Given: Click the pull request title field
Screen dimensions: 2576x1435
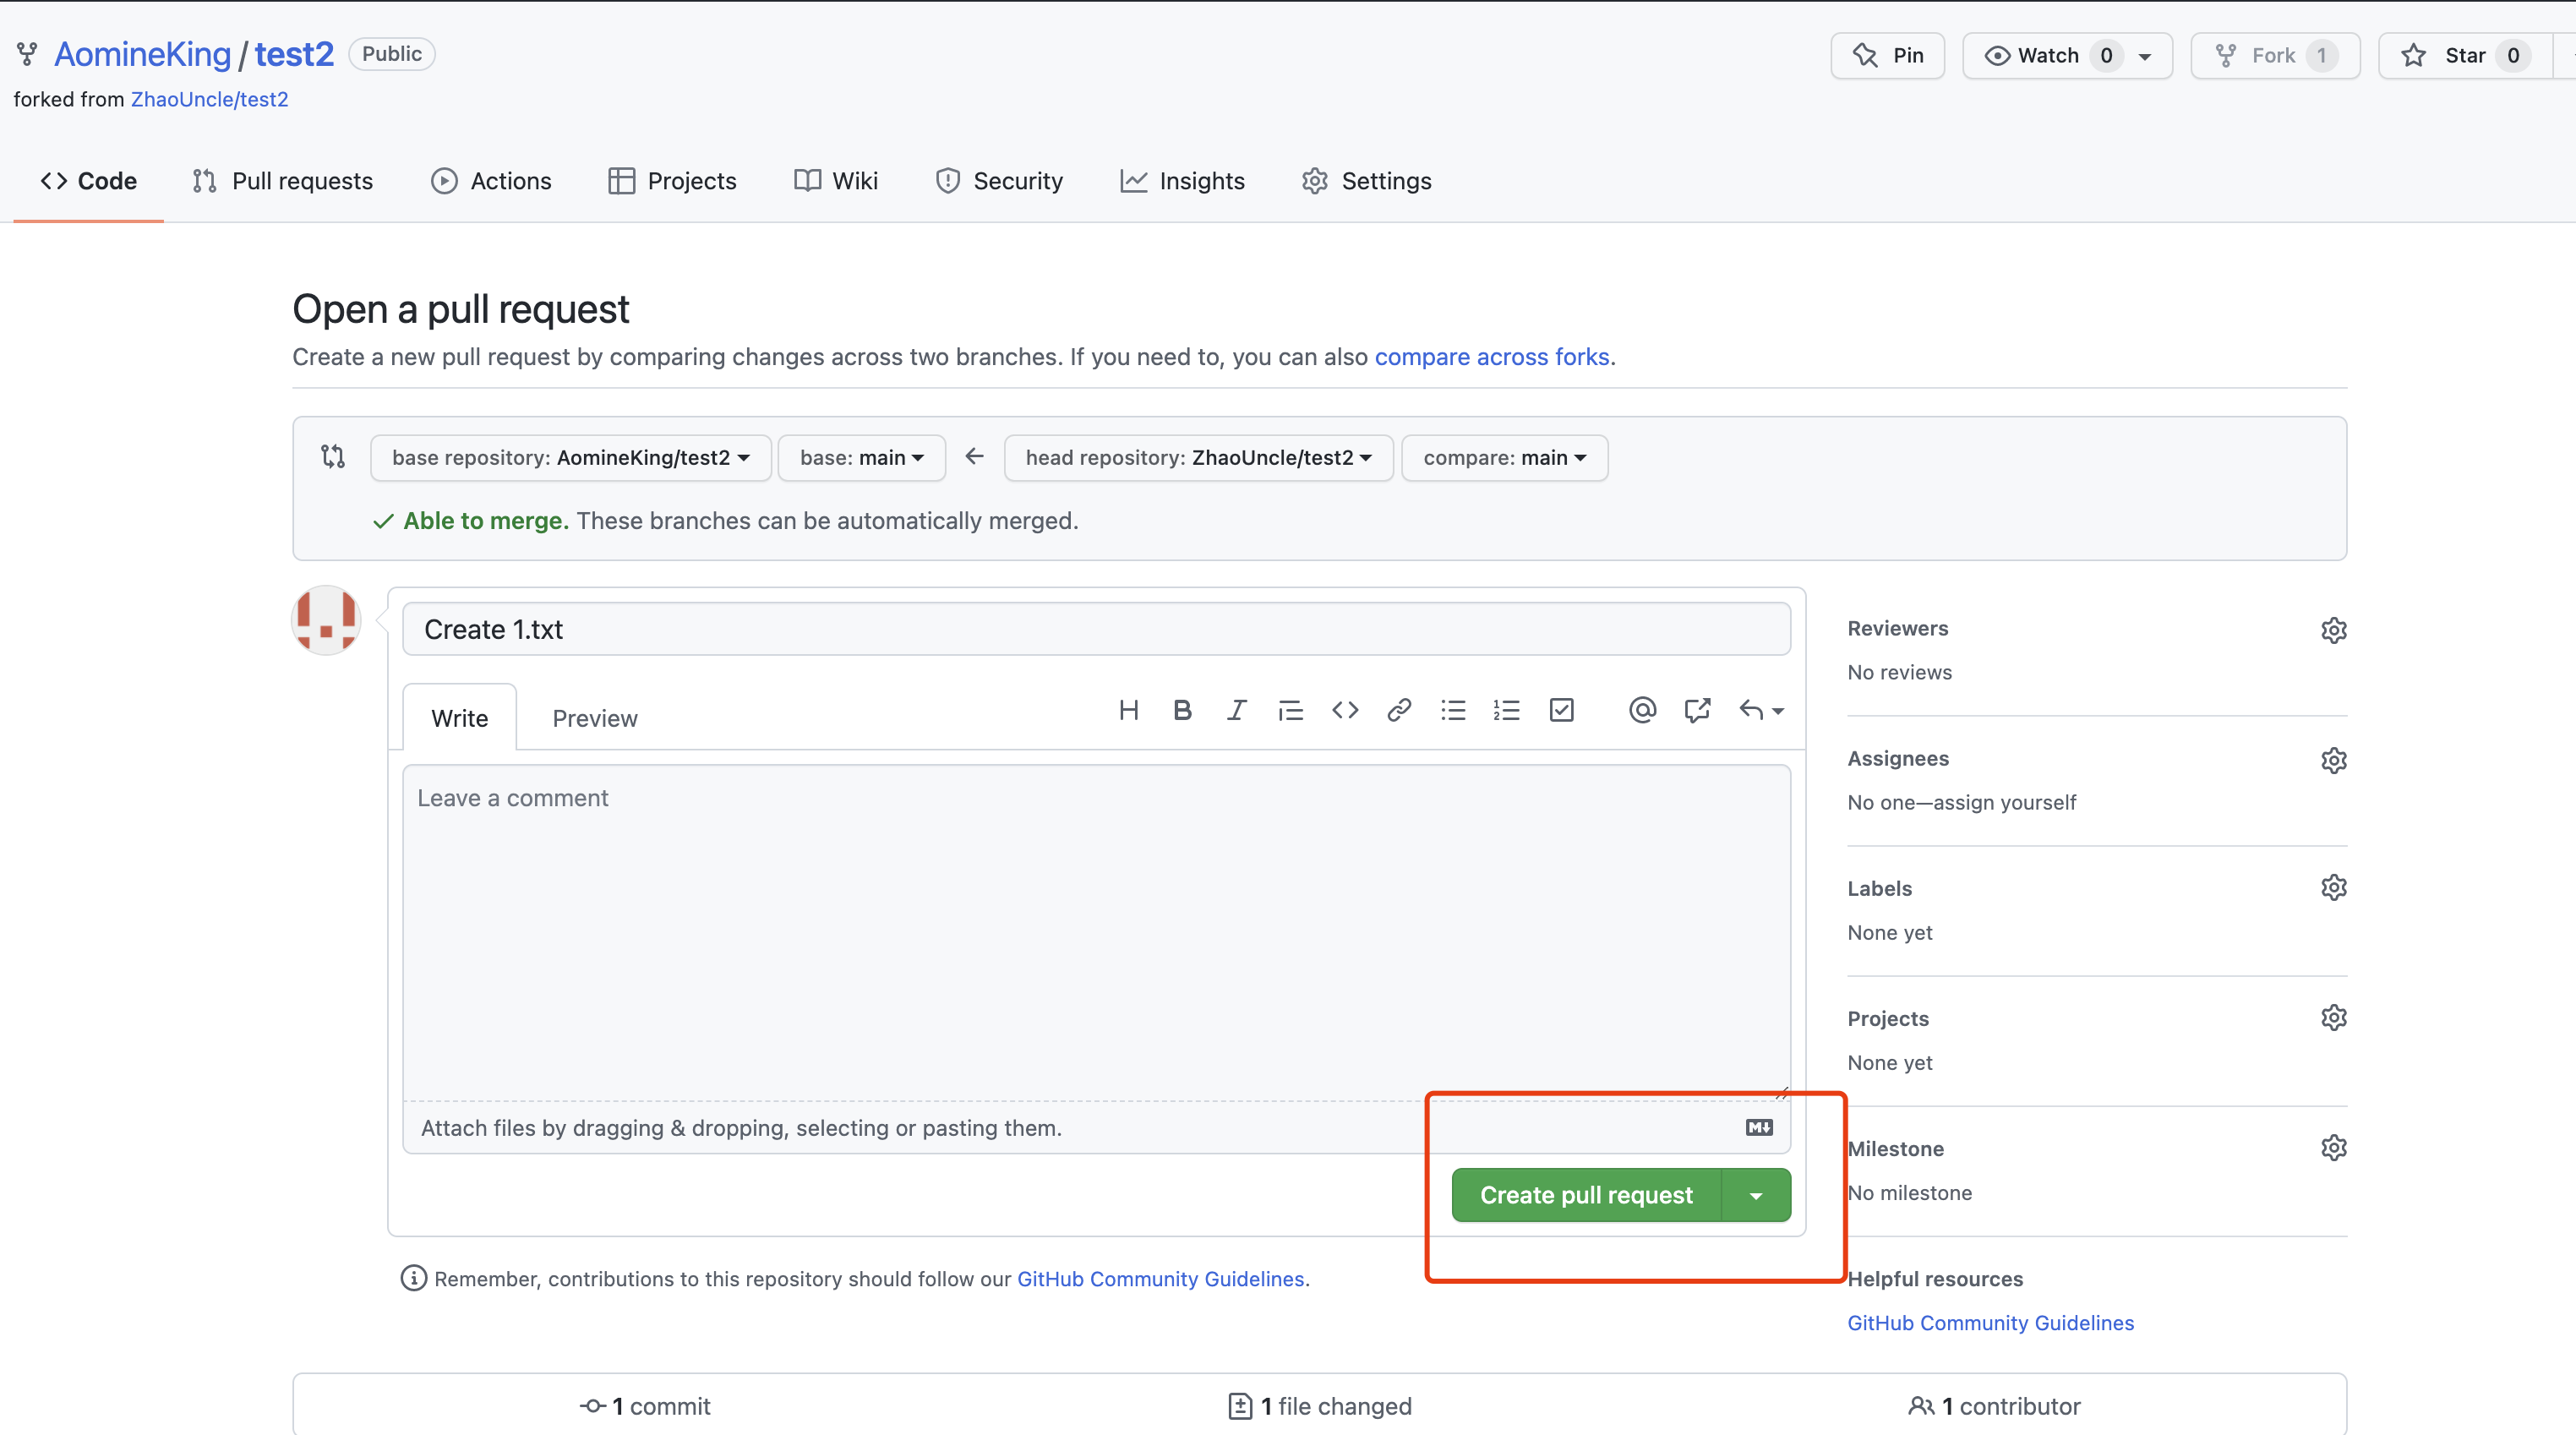Looking at the screenshot, I should [x=1096, y=629].
